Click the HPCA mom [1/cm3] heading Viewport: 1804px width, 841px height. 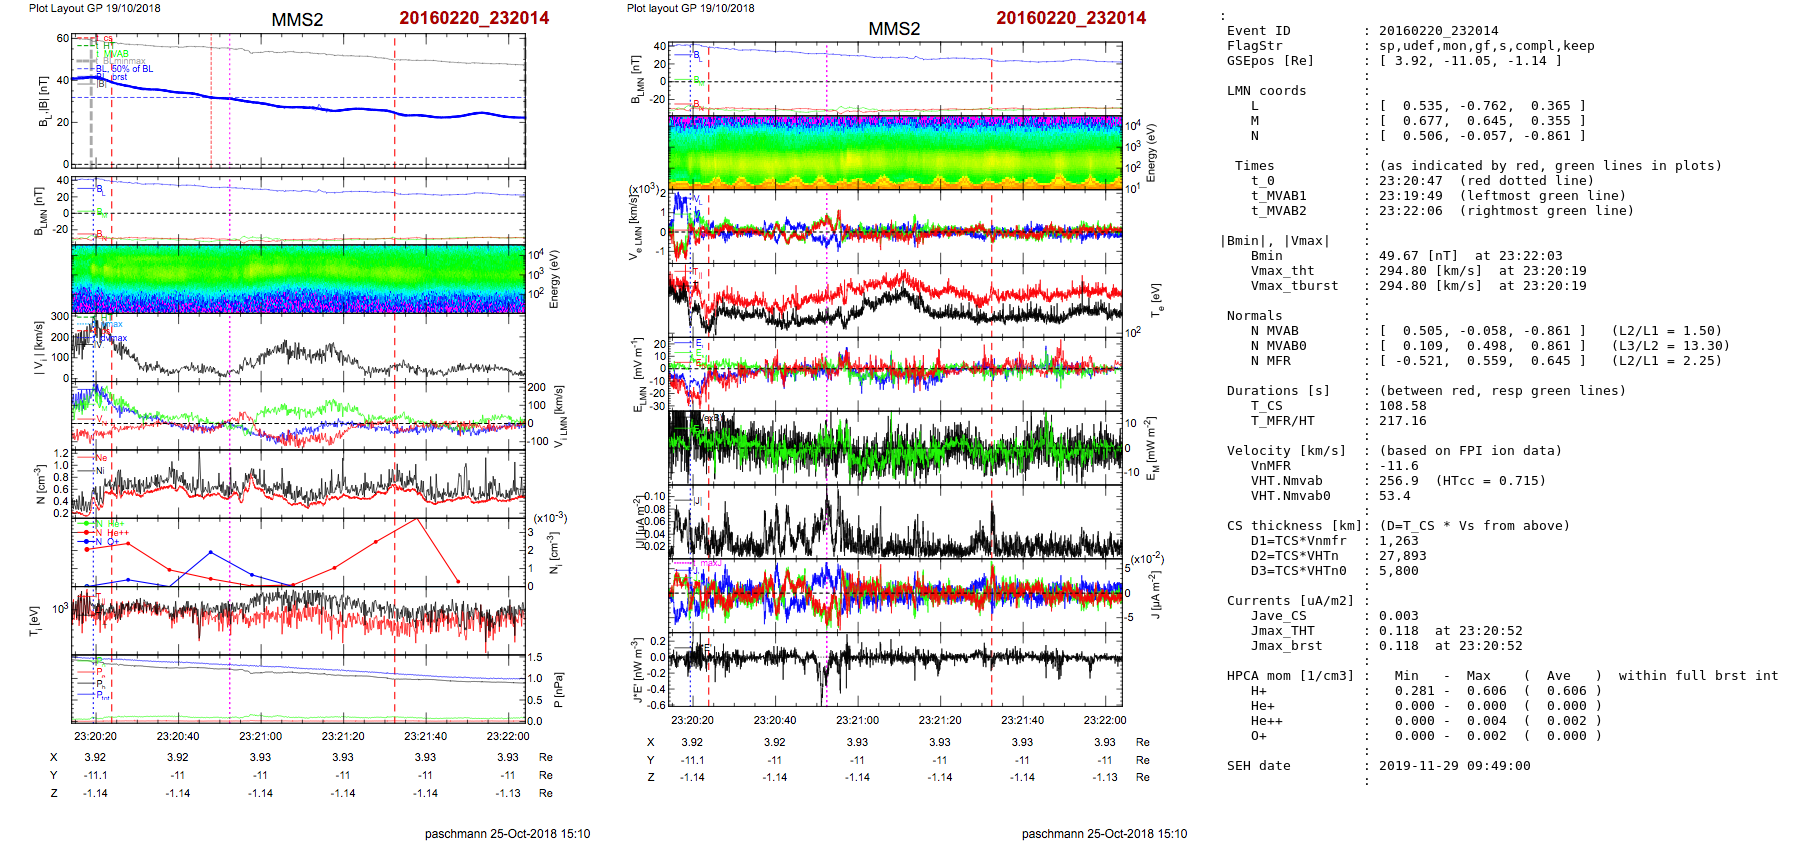click(1290, 676)
